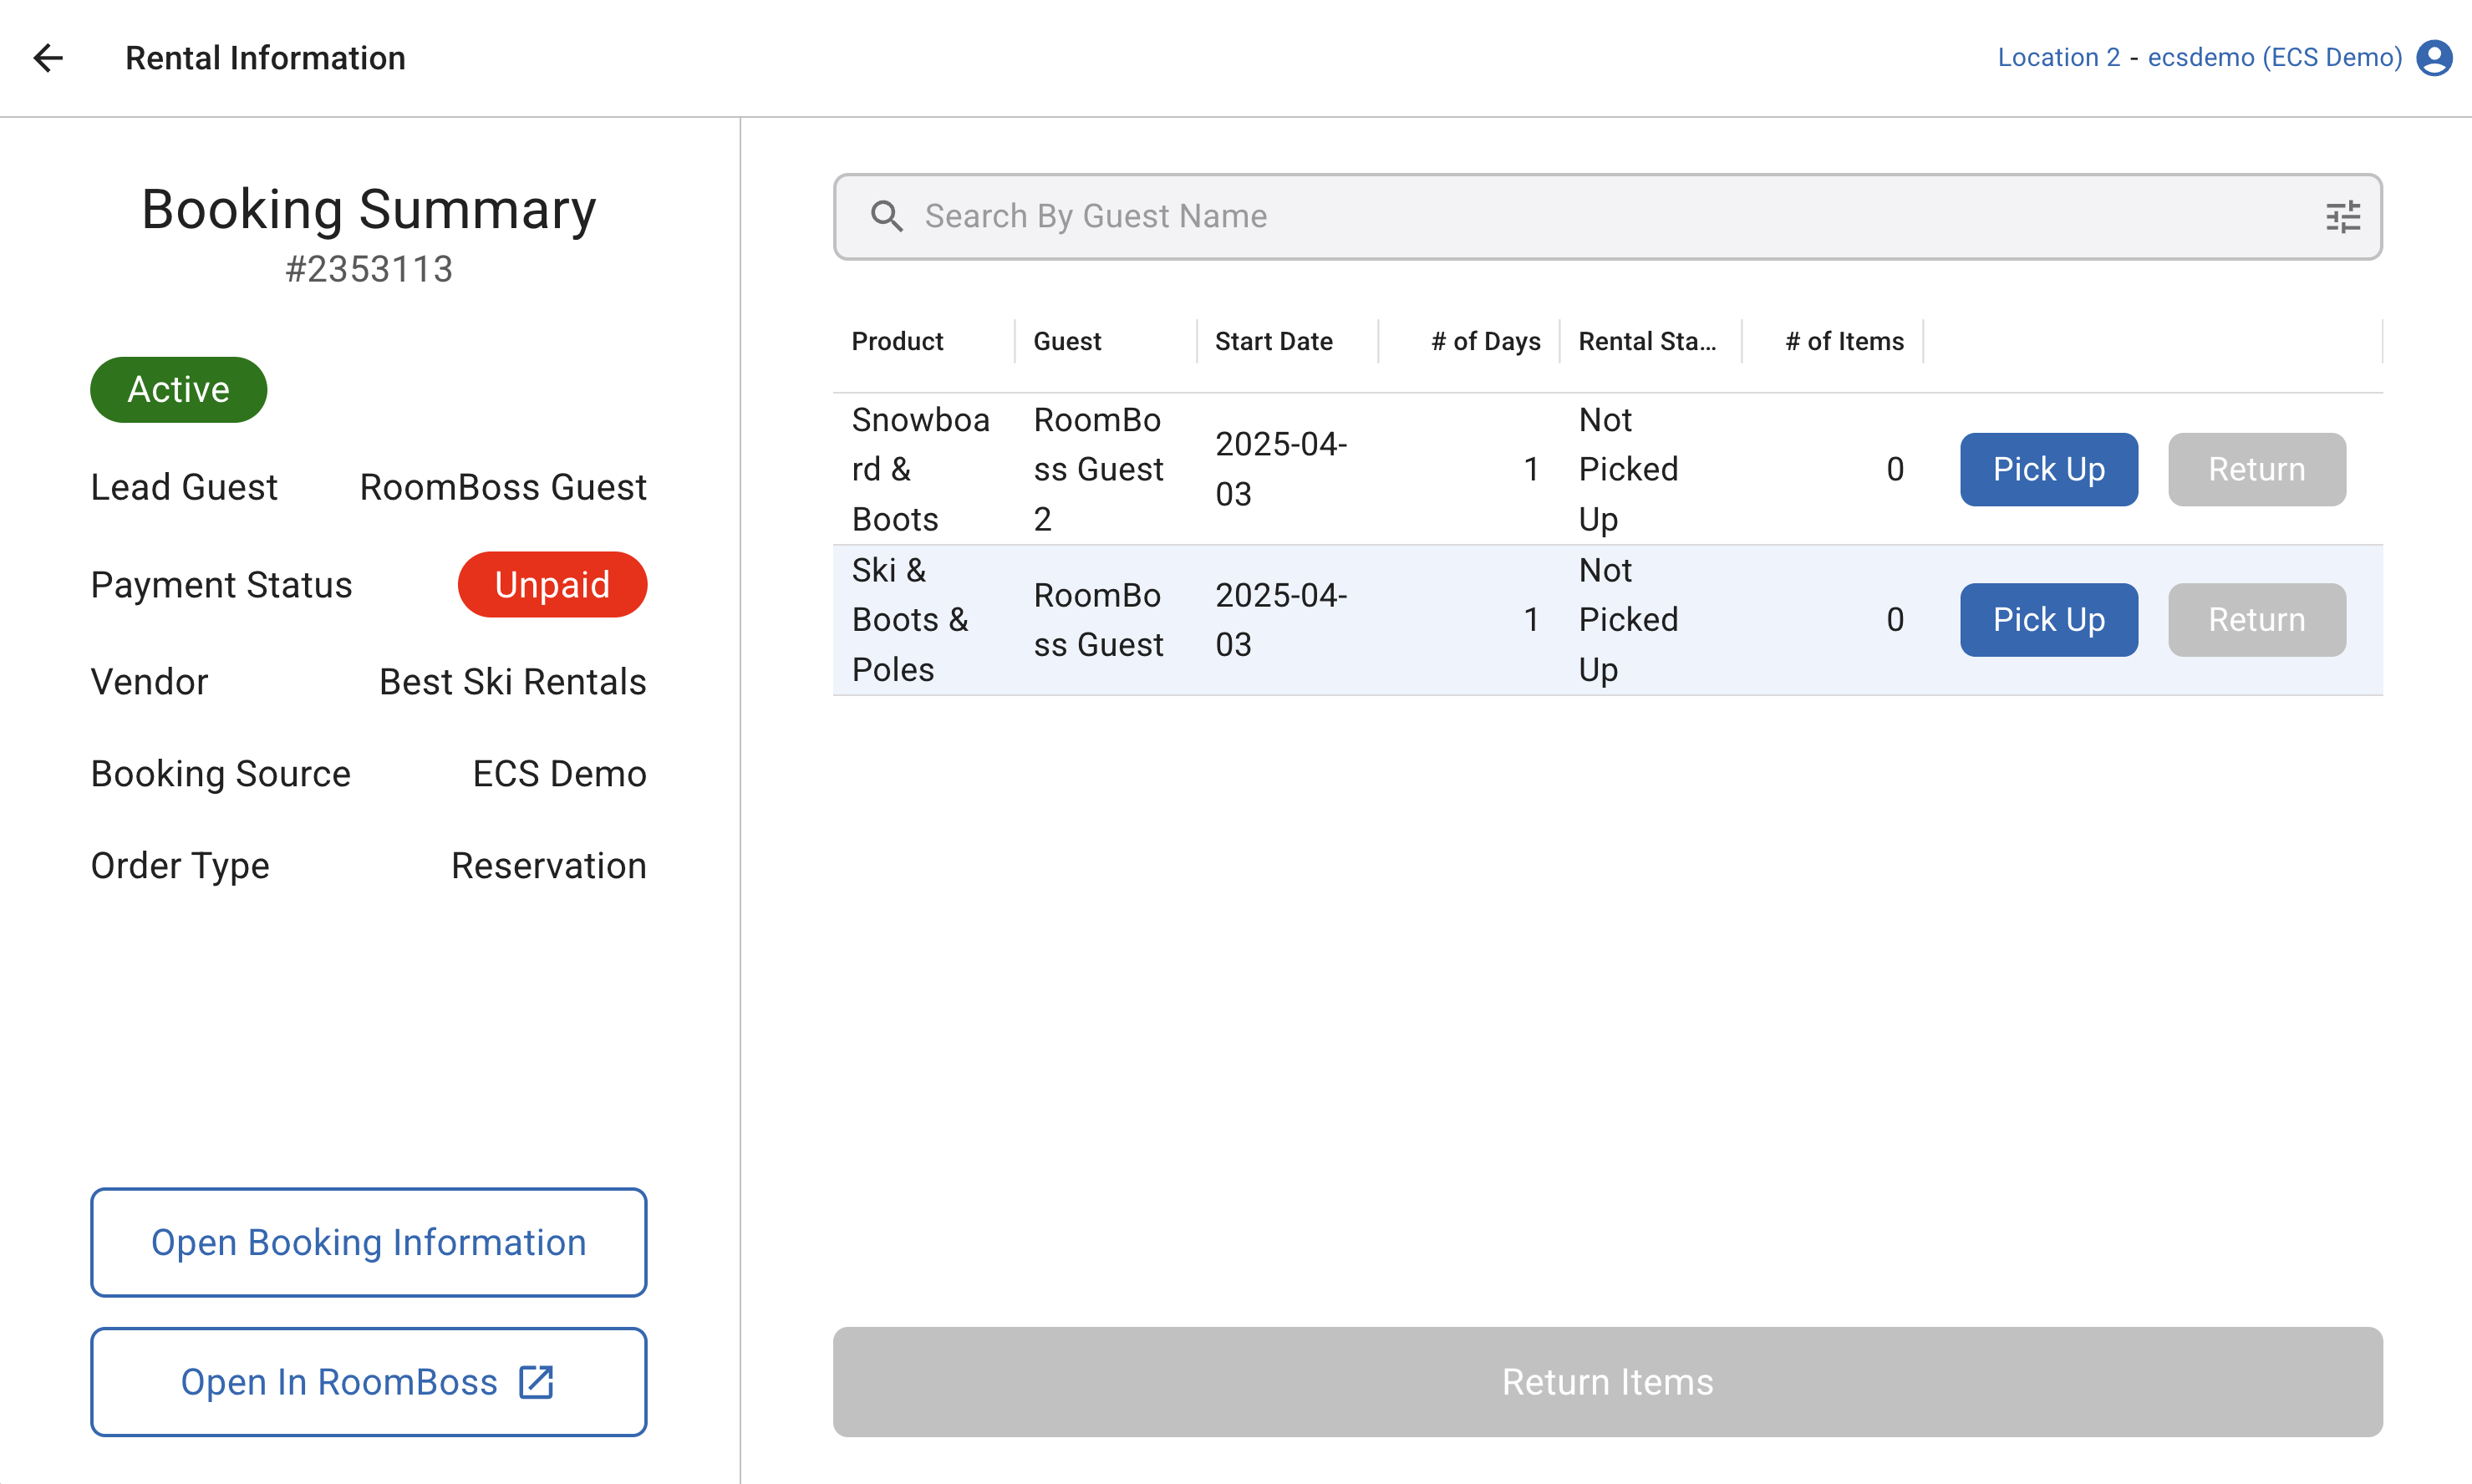Click the Return Items button
Viewport: 2472px width, 1484px height.
pos(1607,1382)
